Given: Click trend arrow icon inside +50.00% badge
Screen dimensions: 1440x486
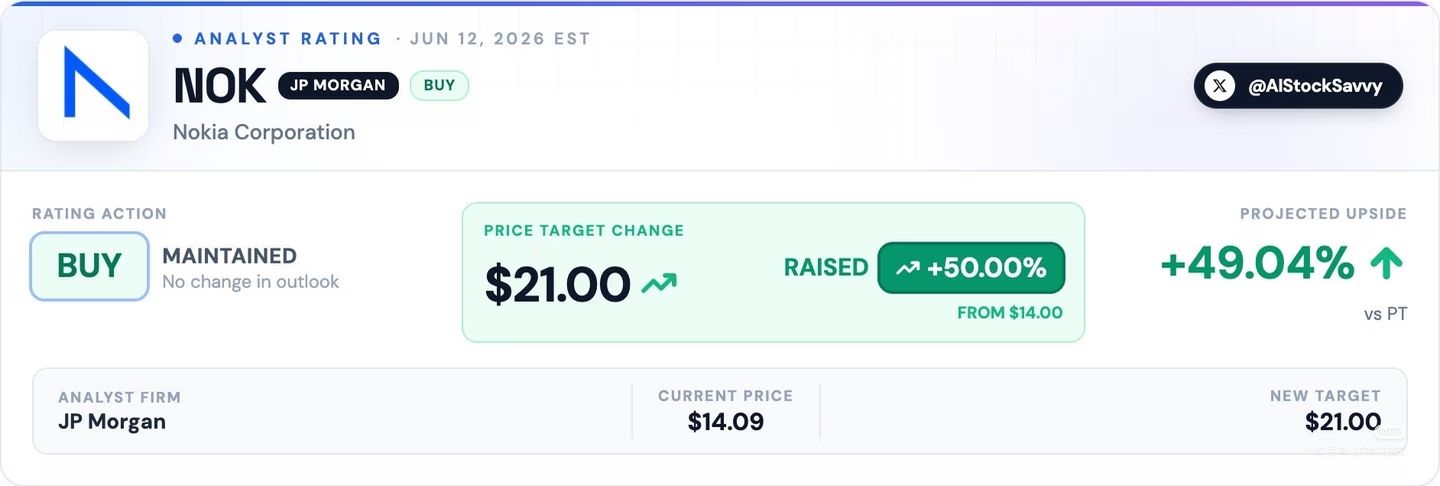Looking at the screenshot, I should 908,268.
